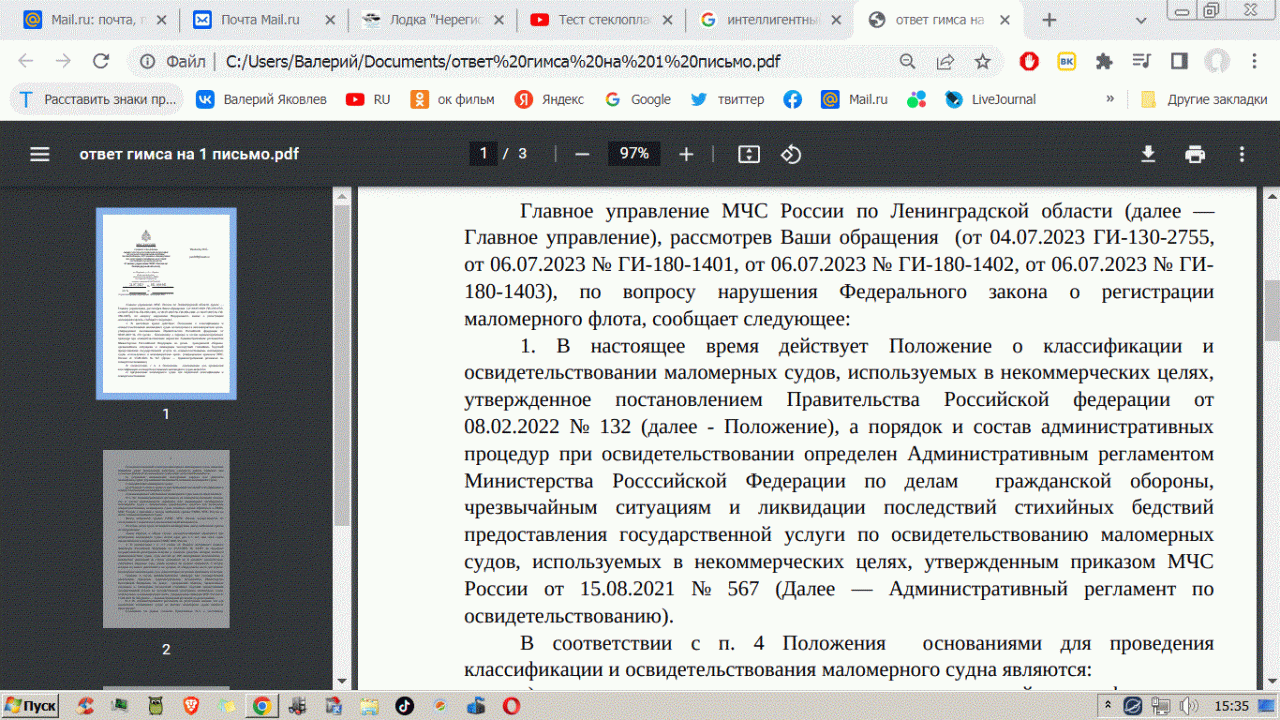Open PDF viewer more actions menu
The image size is (1280, 720).
tap(1242, 154)
